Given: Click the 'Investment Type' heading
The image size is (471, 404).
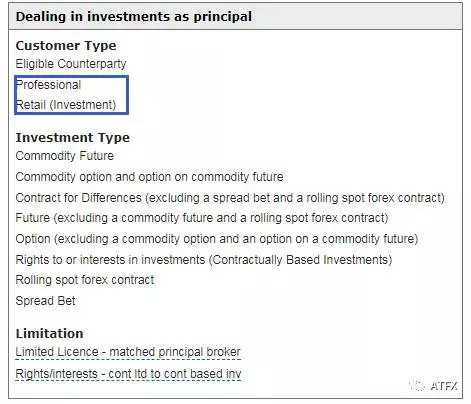Looking at the screenshot, I should click(x=73, y=138).
